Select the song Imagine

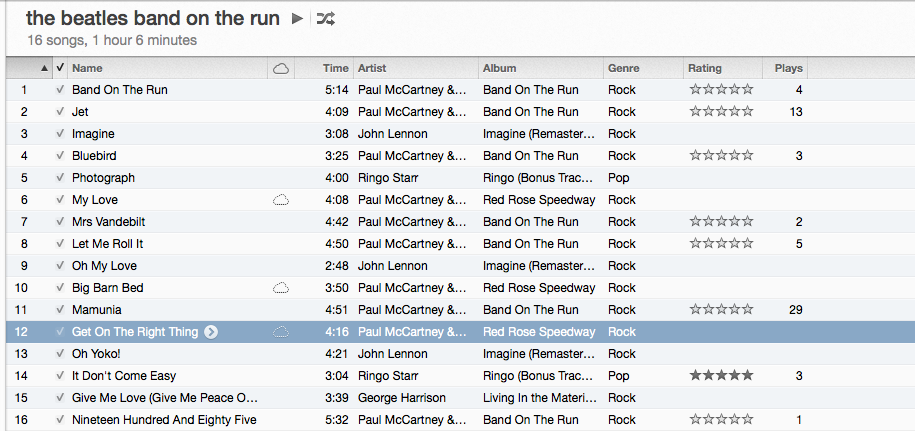pos(93,134)
